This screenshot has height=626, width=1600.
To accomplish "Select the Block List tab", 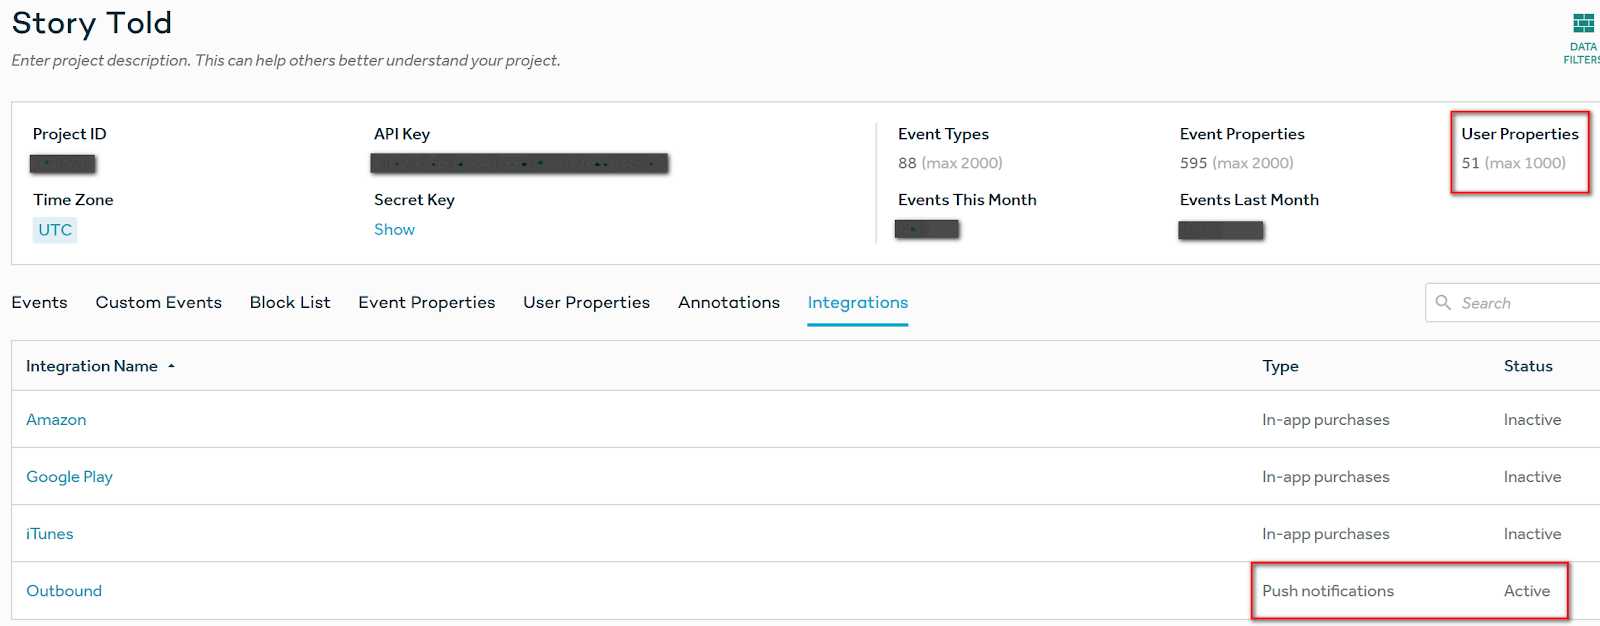I will click(x=290, y=302).
